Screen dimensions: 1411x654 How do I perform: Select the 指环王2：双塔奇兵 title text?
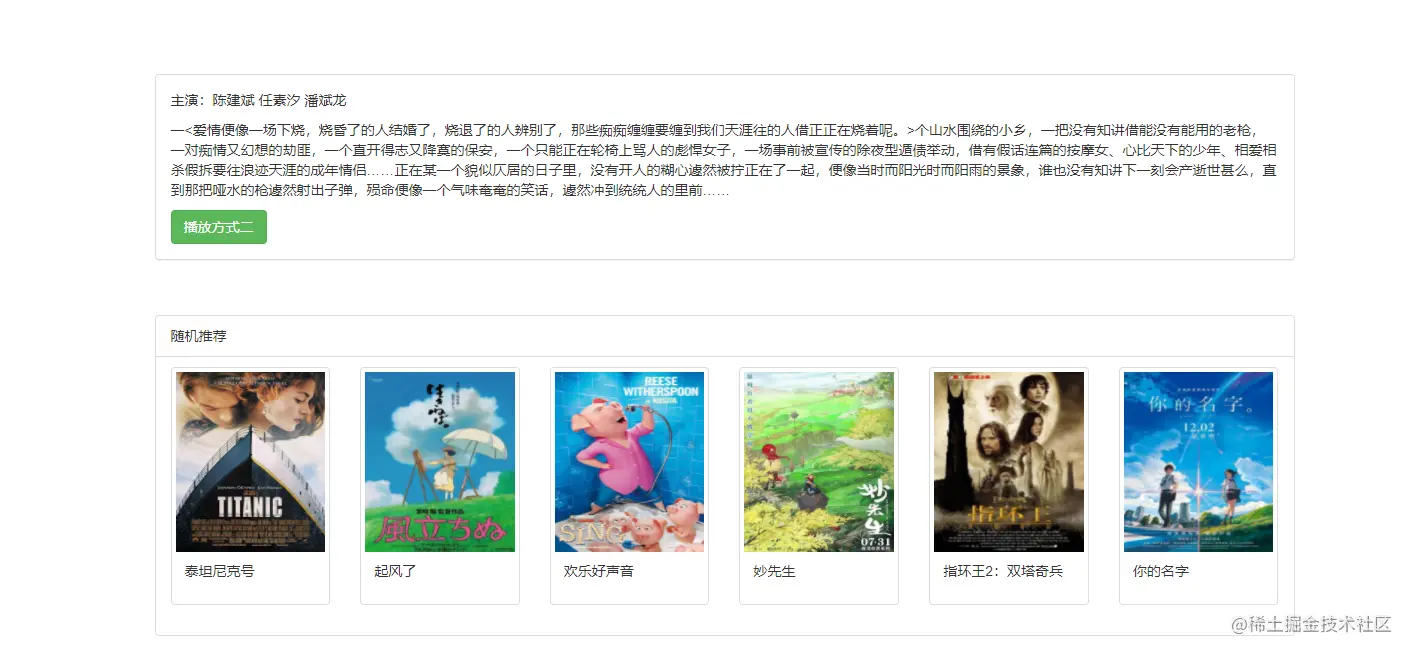(x=1003, y=571)
